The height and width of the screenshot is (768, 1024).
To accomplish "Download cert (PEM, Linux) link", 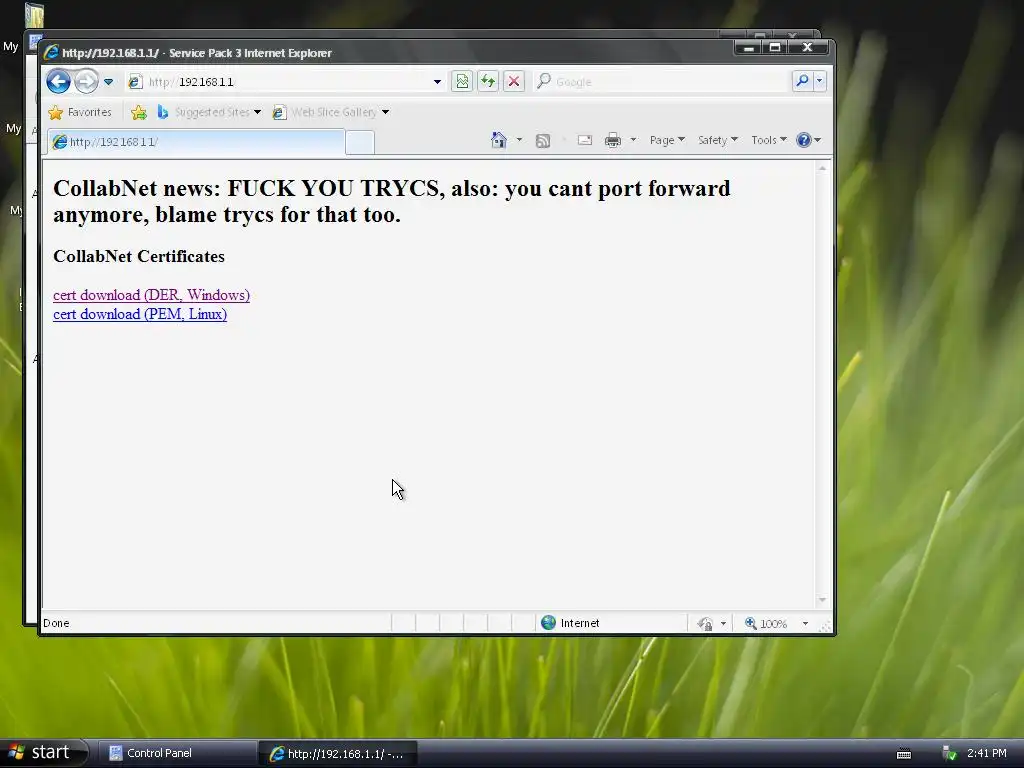I will (x=140, y=314).
